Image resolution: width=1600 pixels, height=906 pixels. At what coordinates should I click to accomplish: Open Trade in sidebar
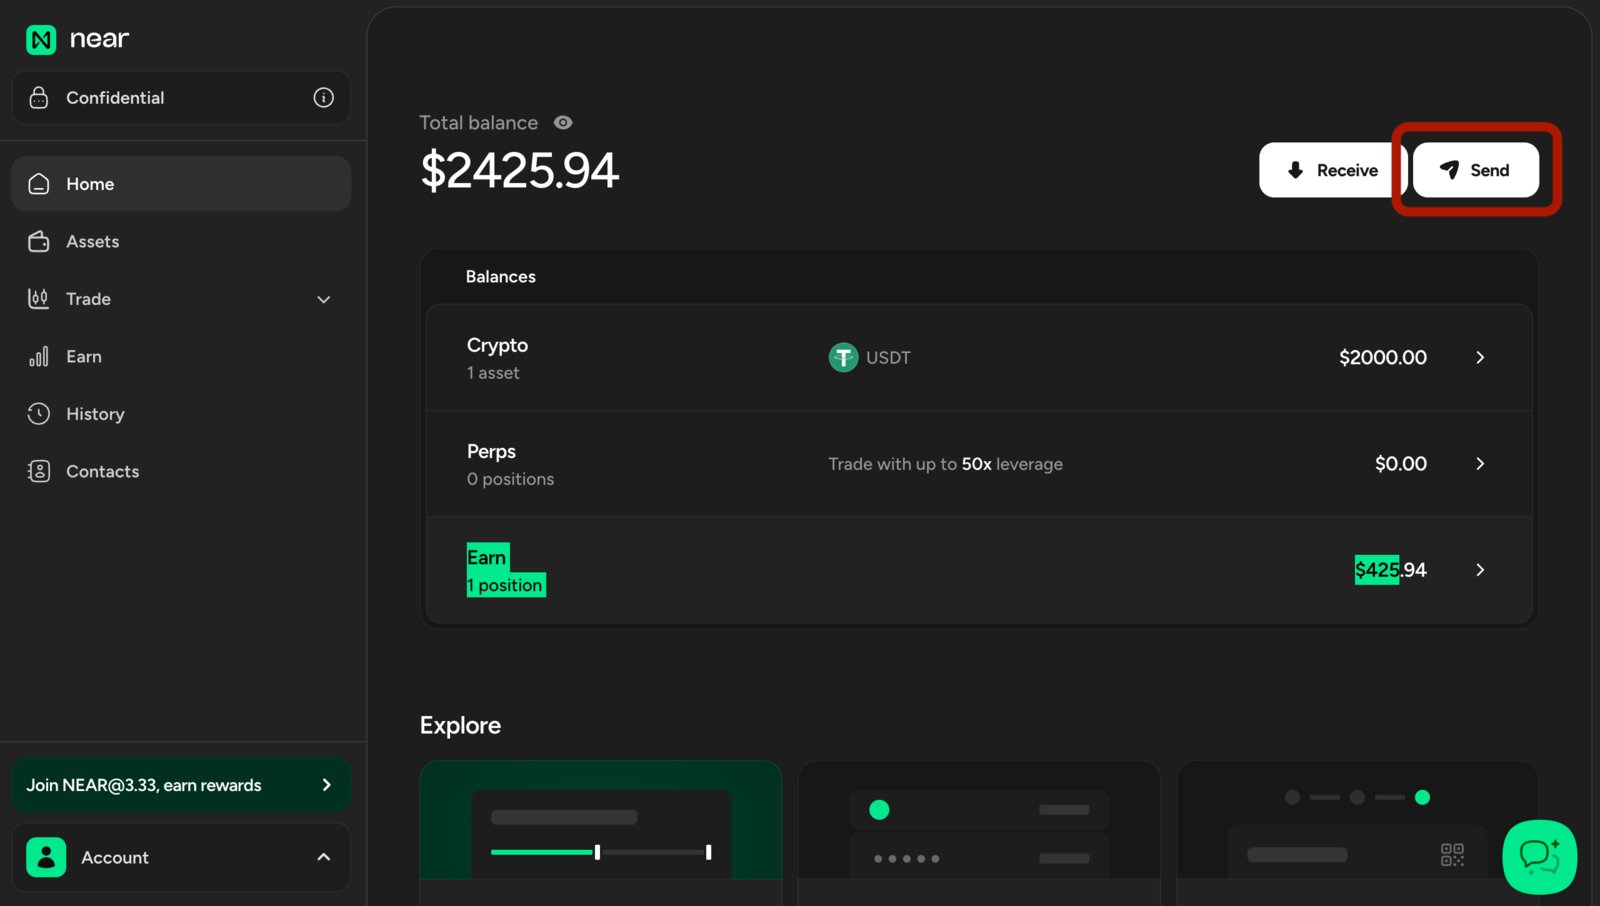(181, 299)
